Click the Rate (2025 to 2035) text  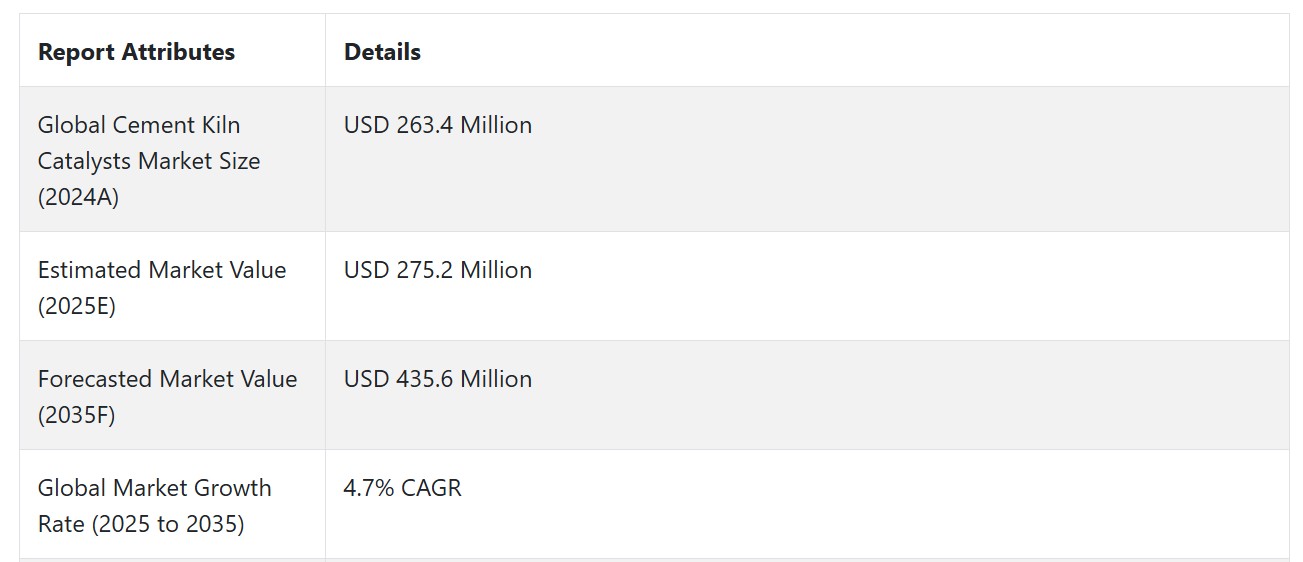[141, 524]
